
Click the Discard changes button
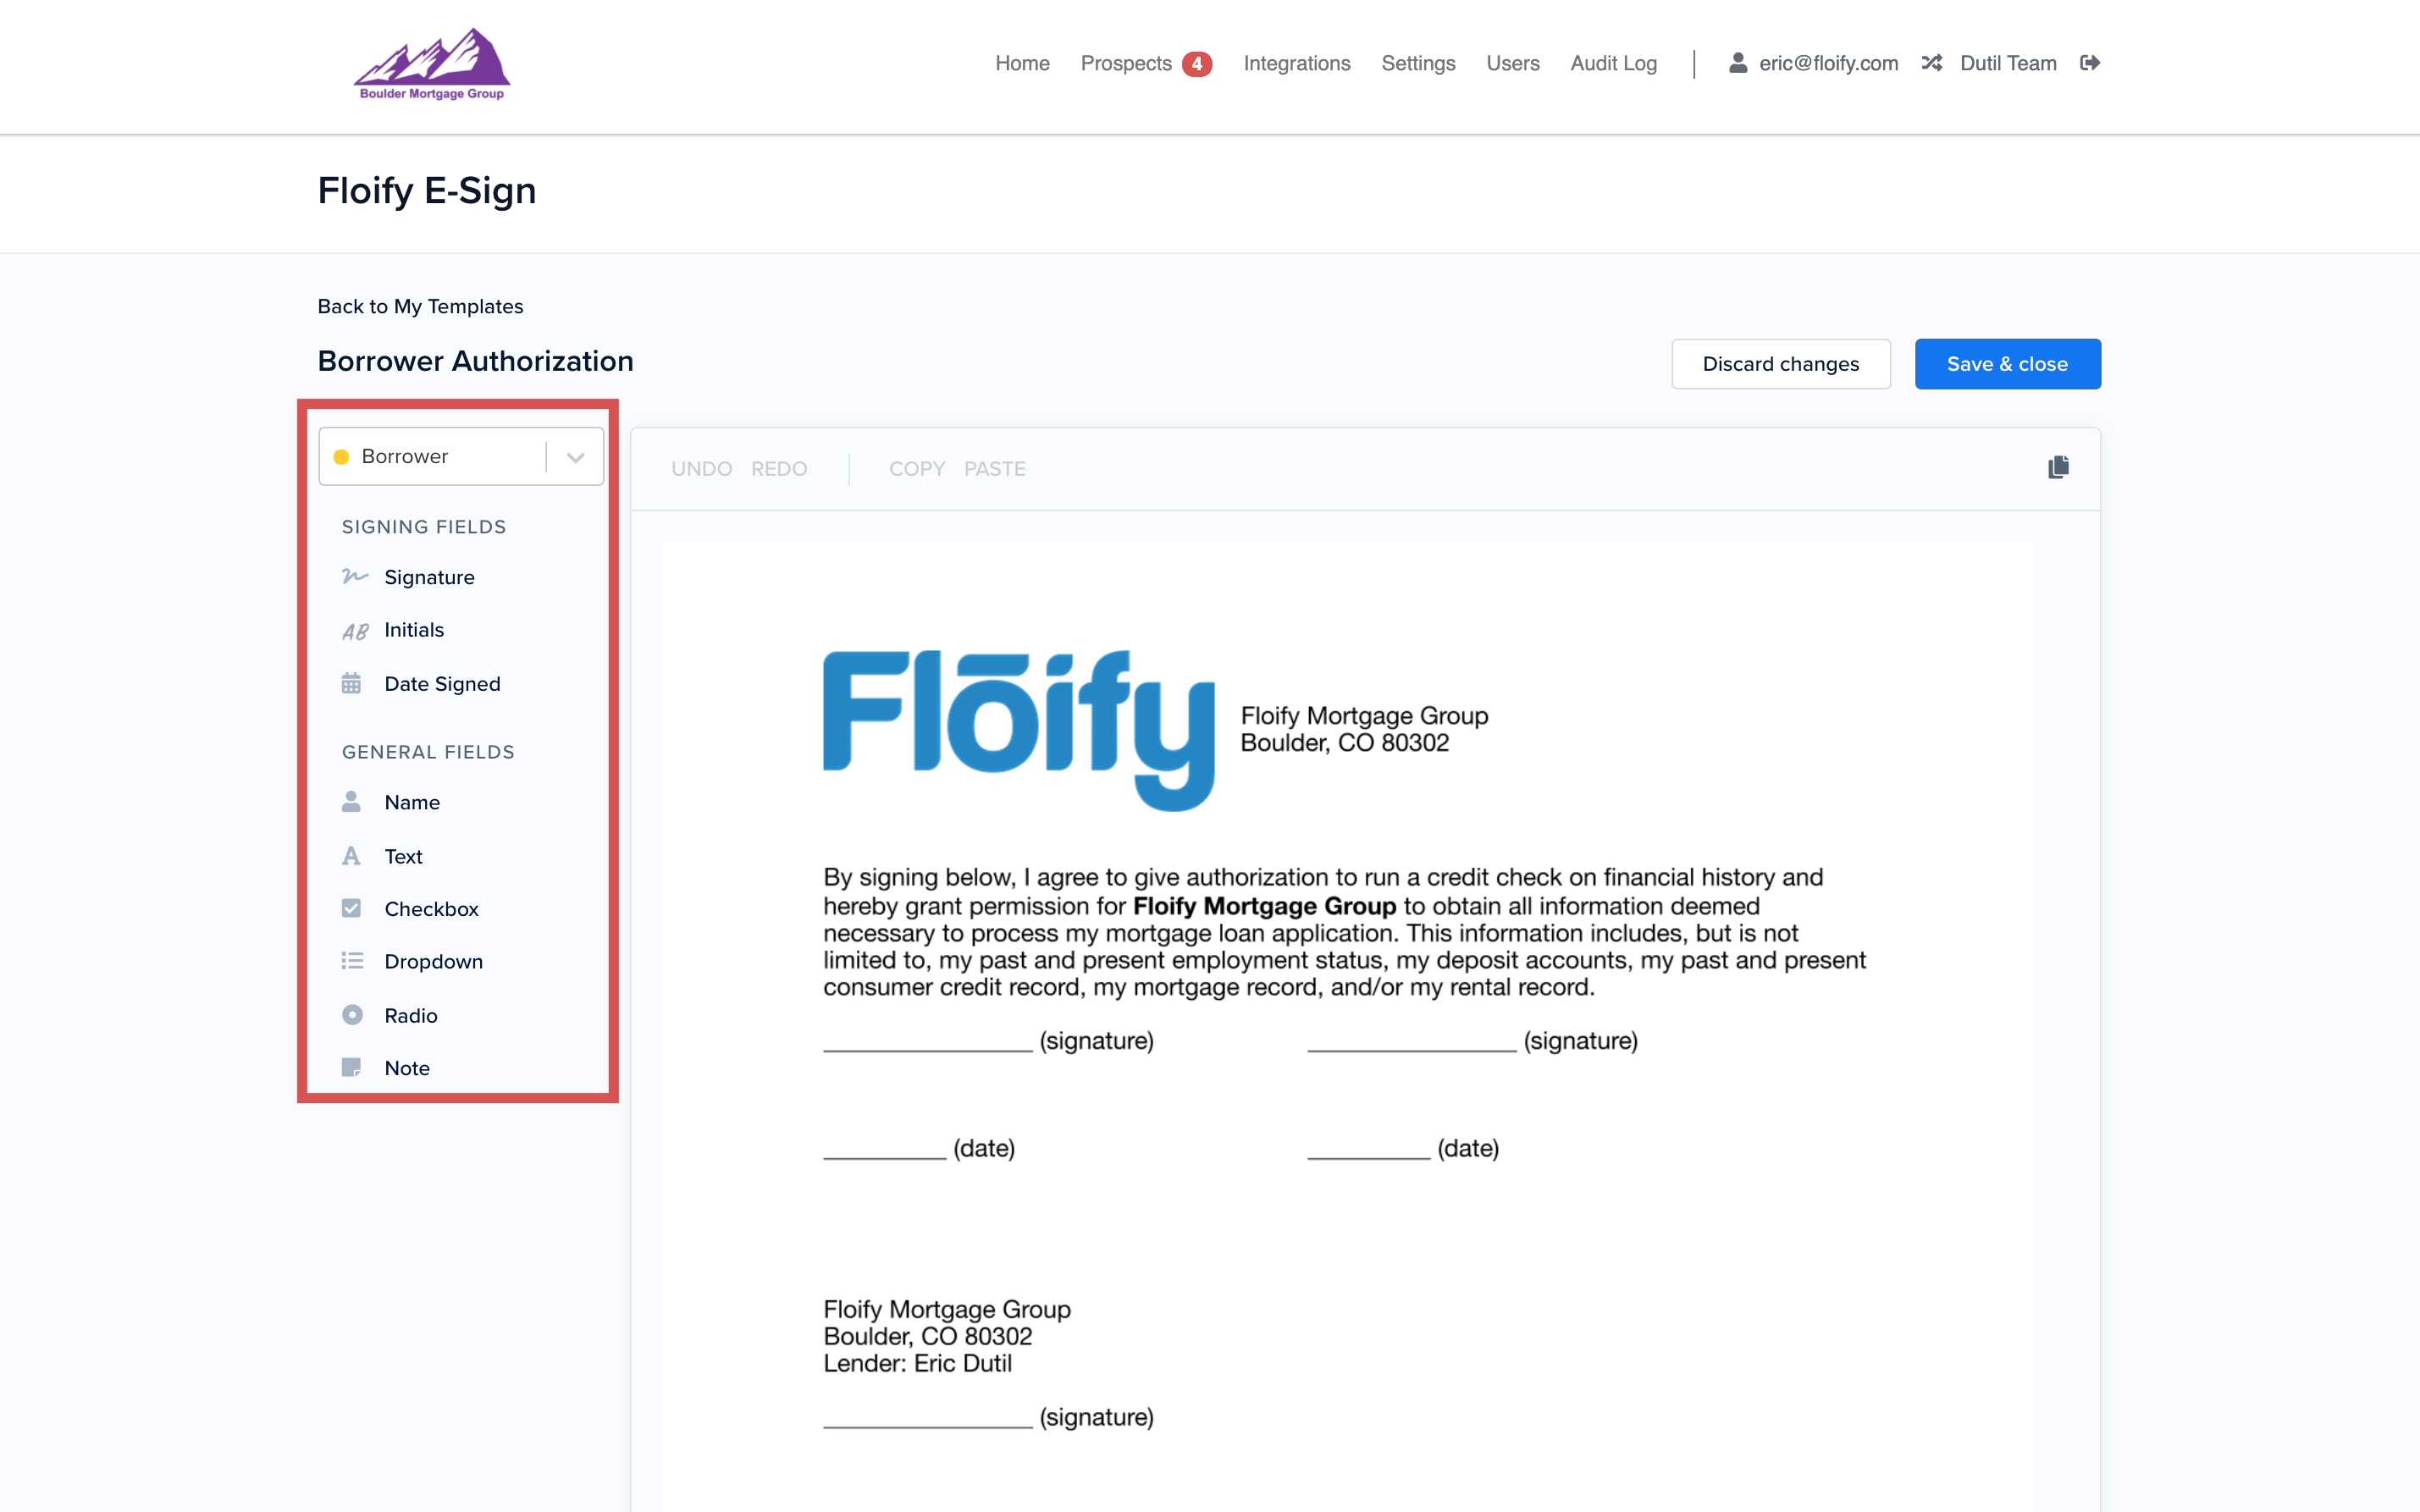coord(1780,364)
